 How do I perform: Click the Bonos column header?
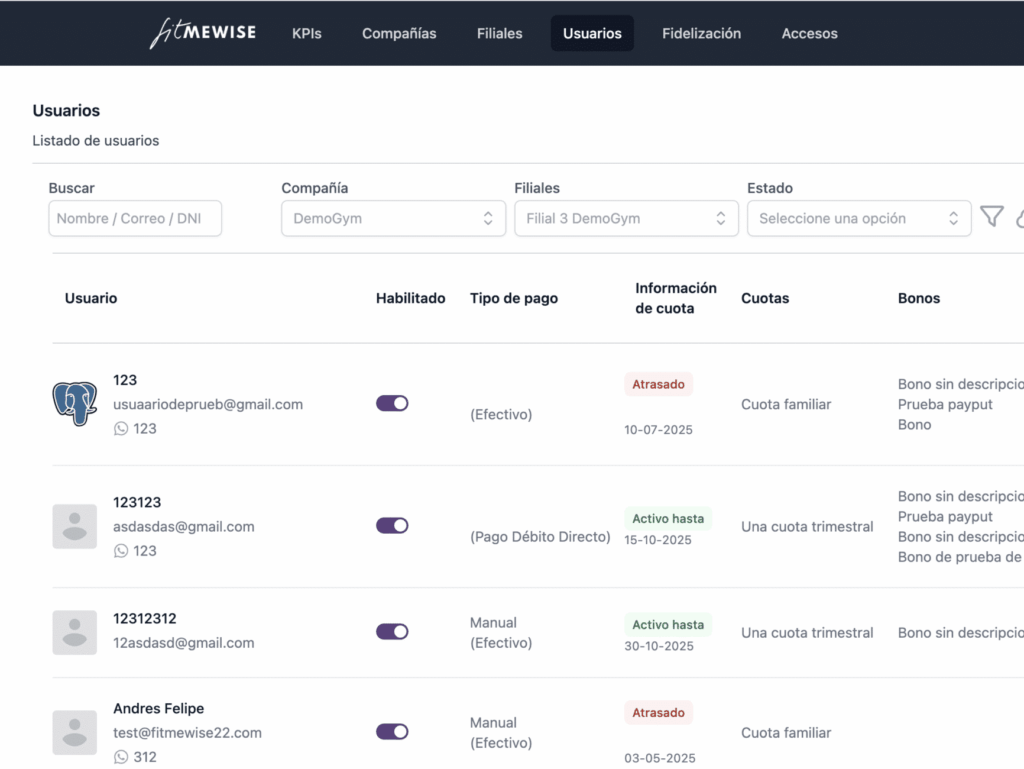[x=919, y=298]
